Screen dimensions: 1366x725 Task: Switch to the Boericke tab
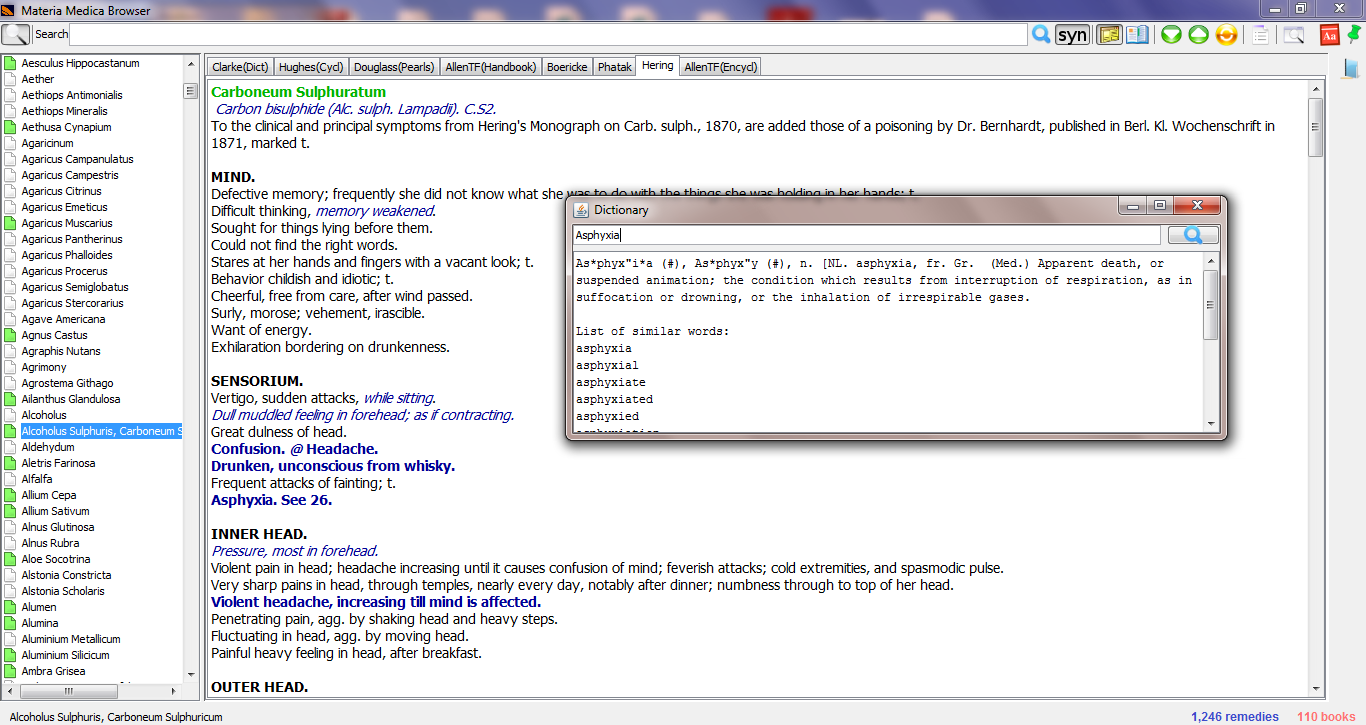pyautogui.click(x=567, y=67)
